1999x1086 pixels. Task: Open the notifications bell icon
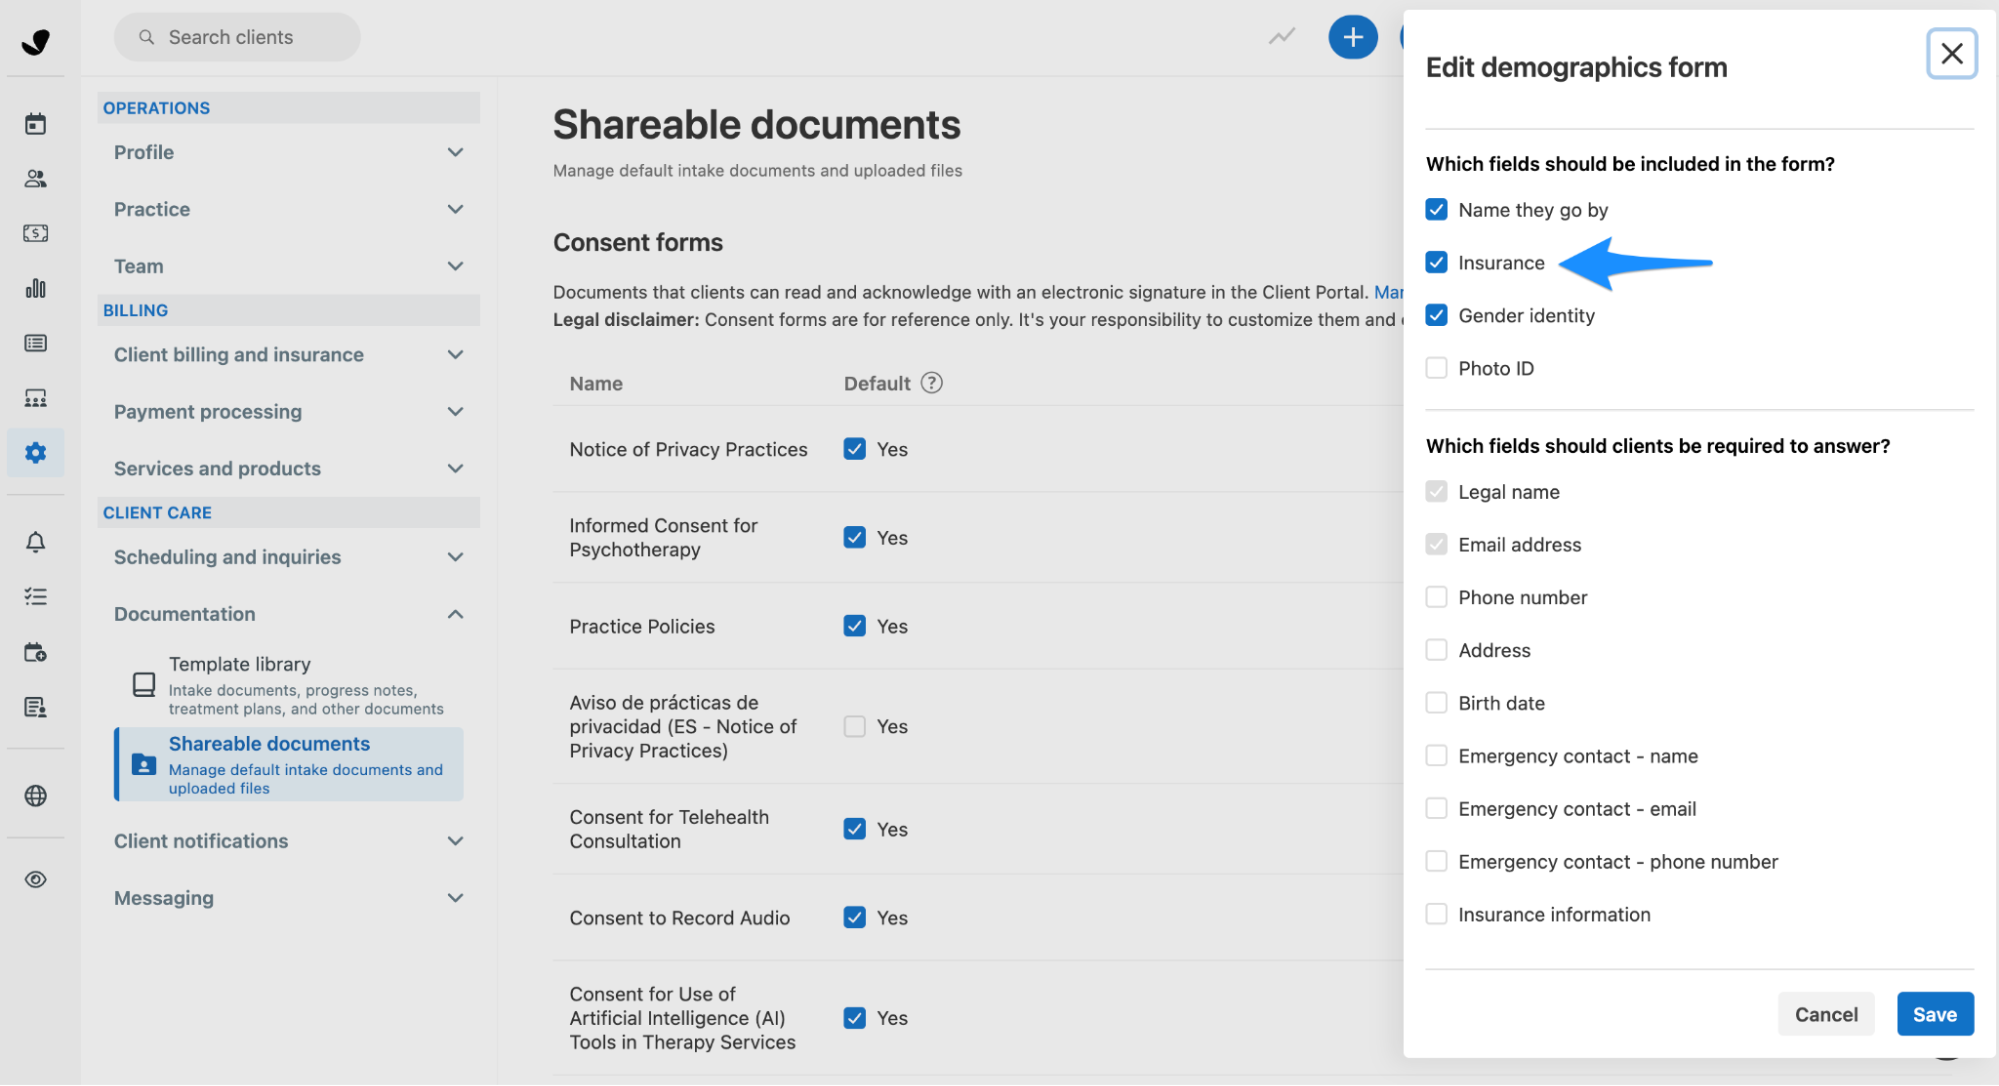coord(35,542)
